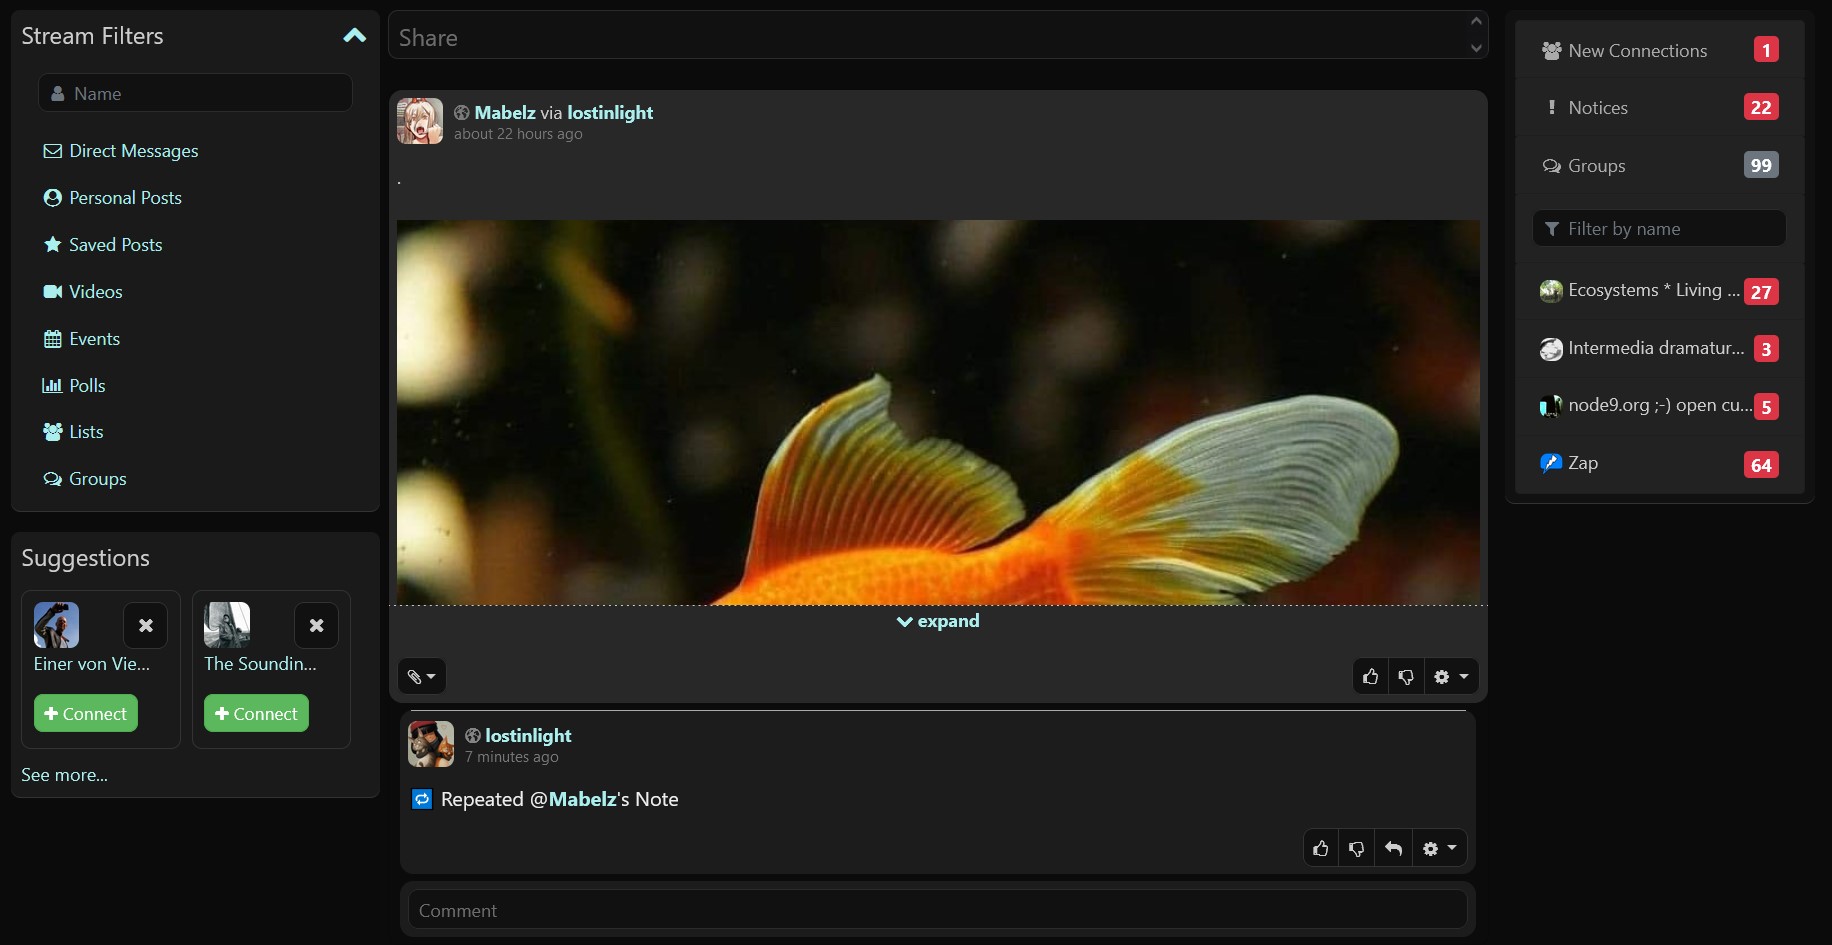Screen dimensions: 1832x945
Task: Filter stream by Direct Messages
Action: coord(133,151)
